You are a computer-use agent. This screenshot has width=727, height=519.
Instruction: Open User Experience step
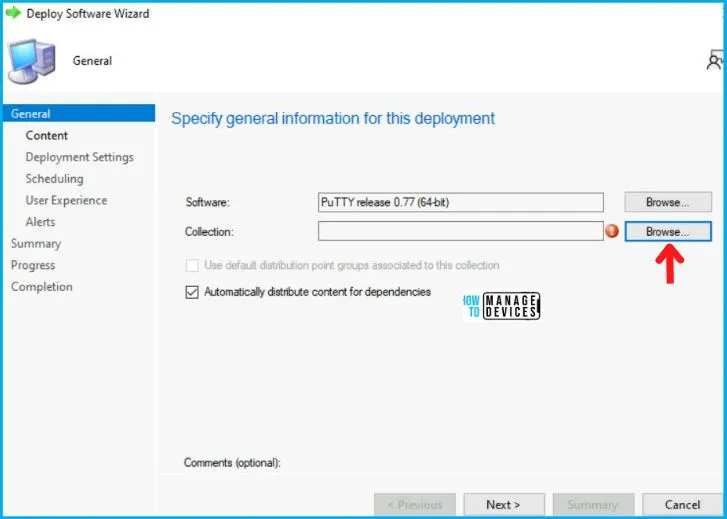tap(66, 200)
